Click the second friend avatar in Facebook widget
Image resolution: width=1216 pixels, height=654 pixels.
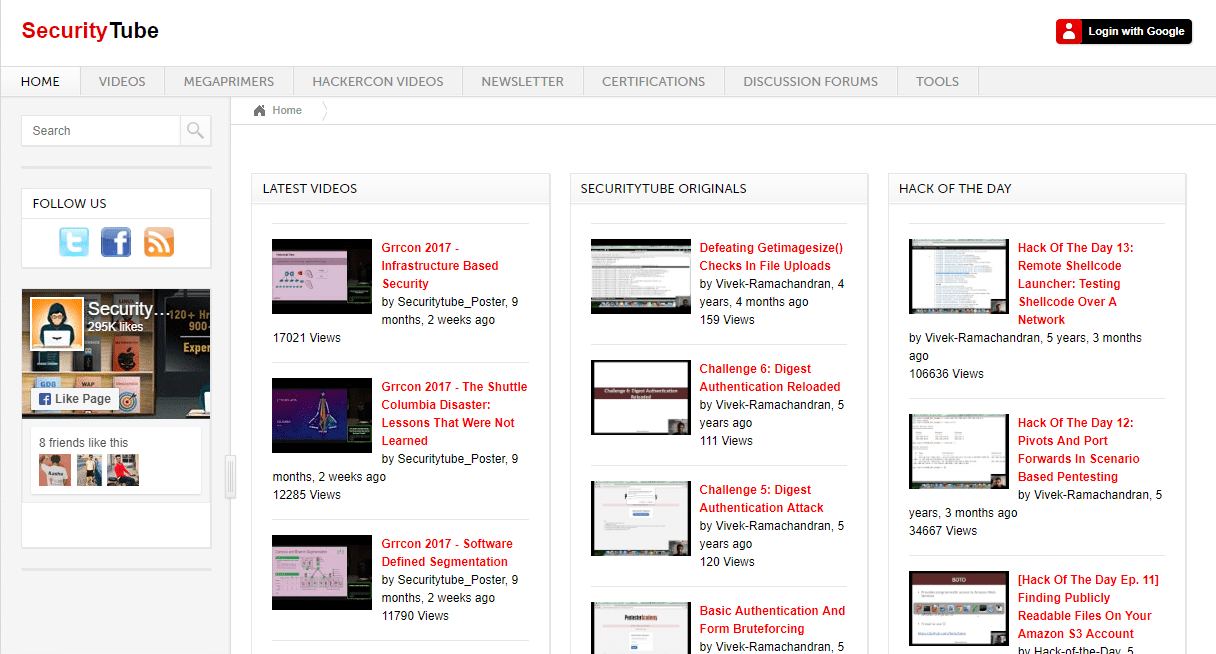(89, 470)
